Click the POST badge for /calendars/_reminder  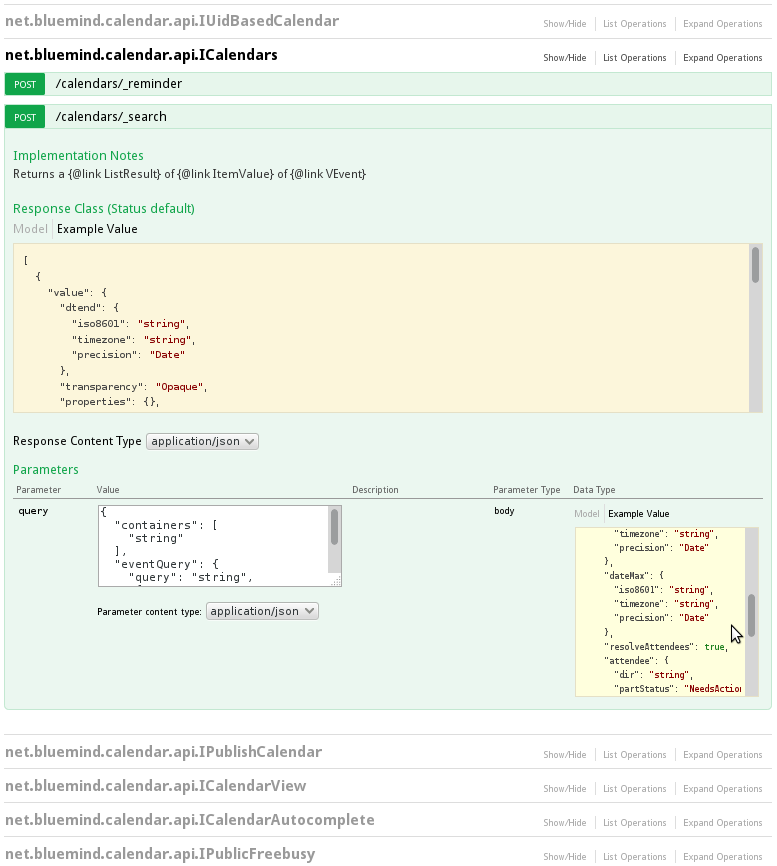pos(25,85)
